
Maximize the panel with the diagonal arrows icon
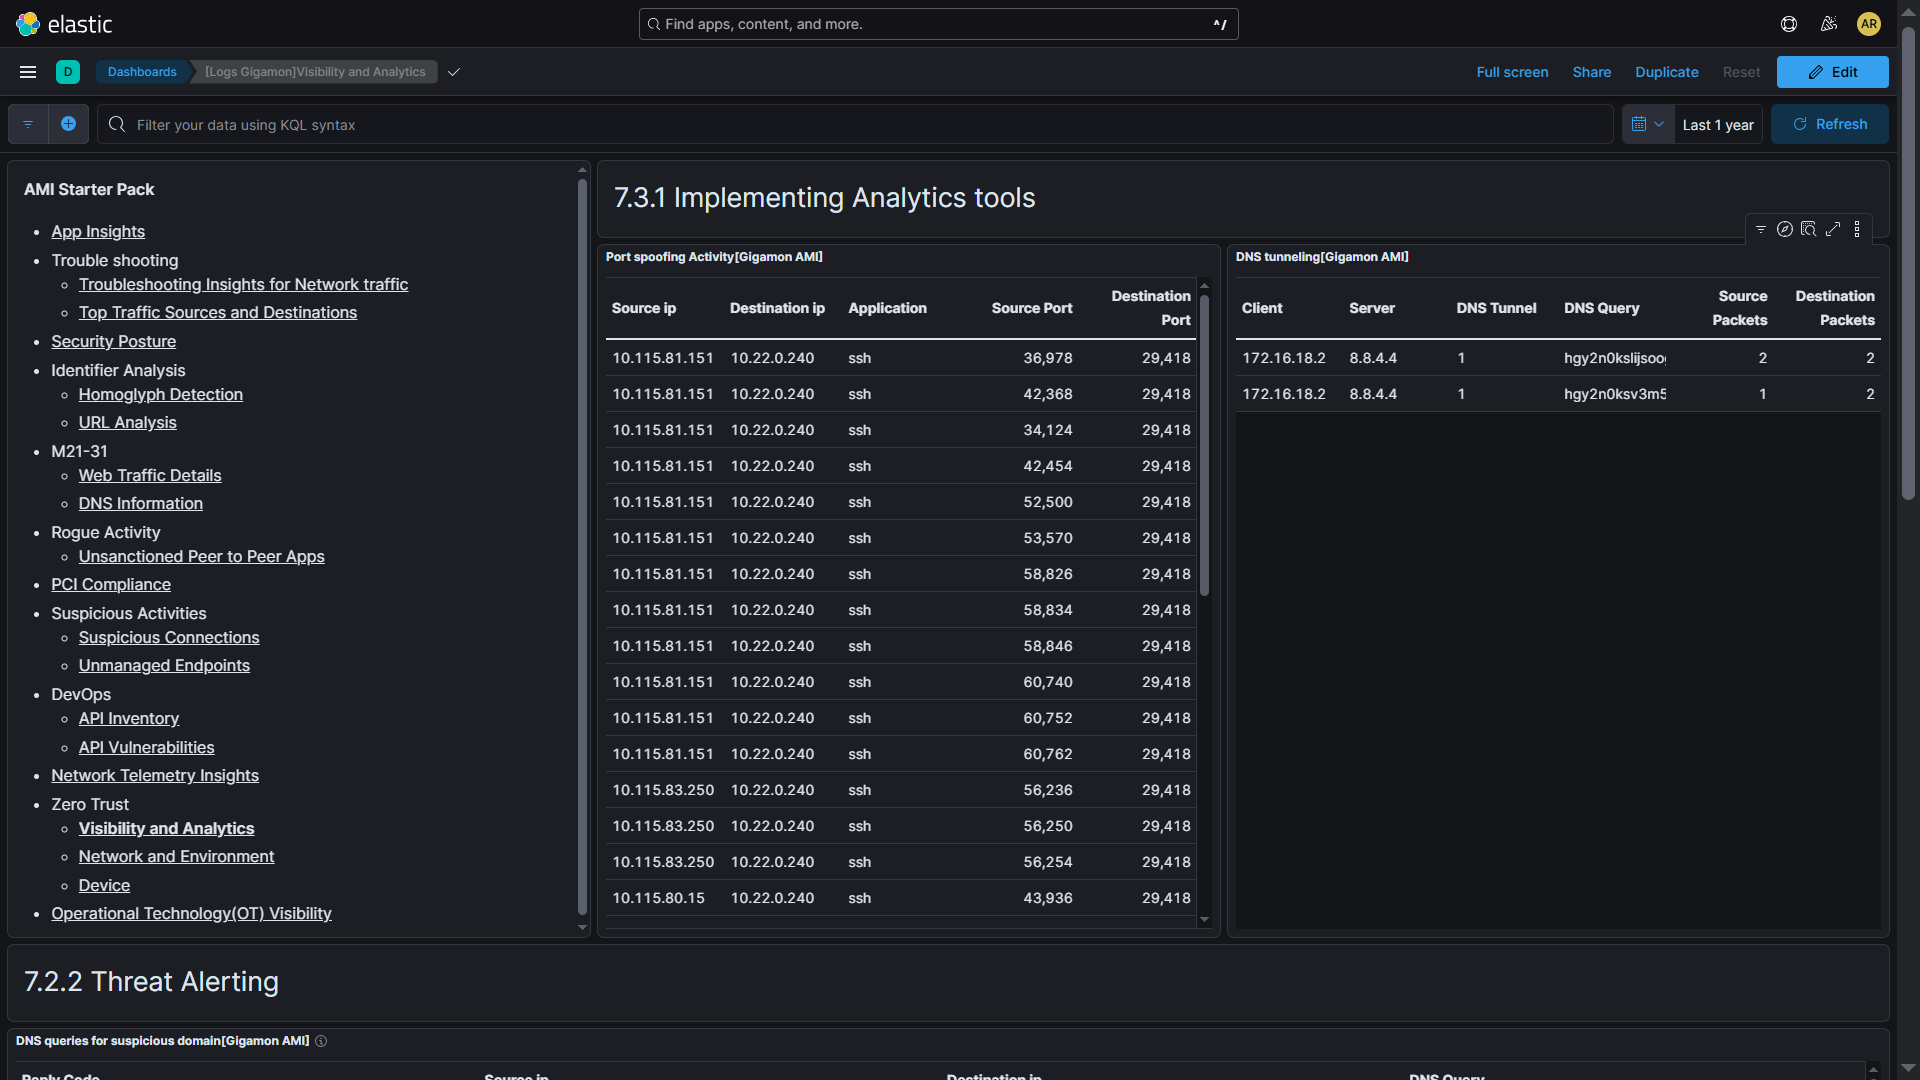click(x=1833, y=228)
